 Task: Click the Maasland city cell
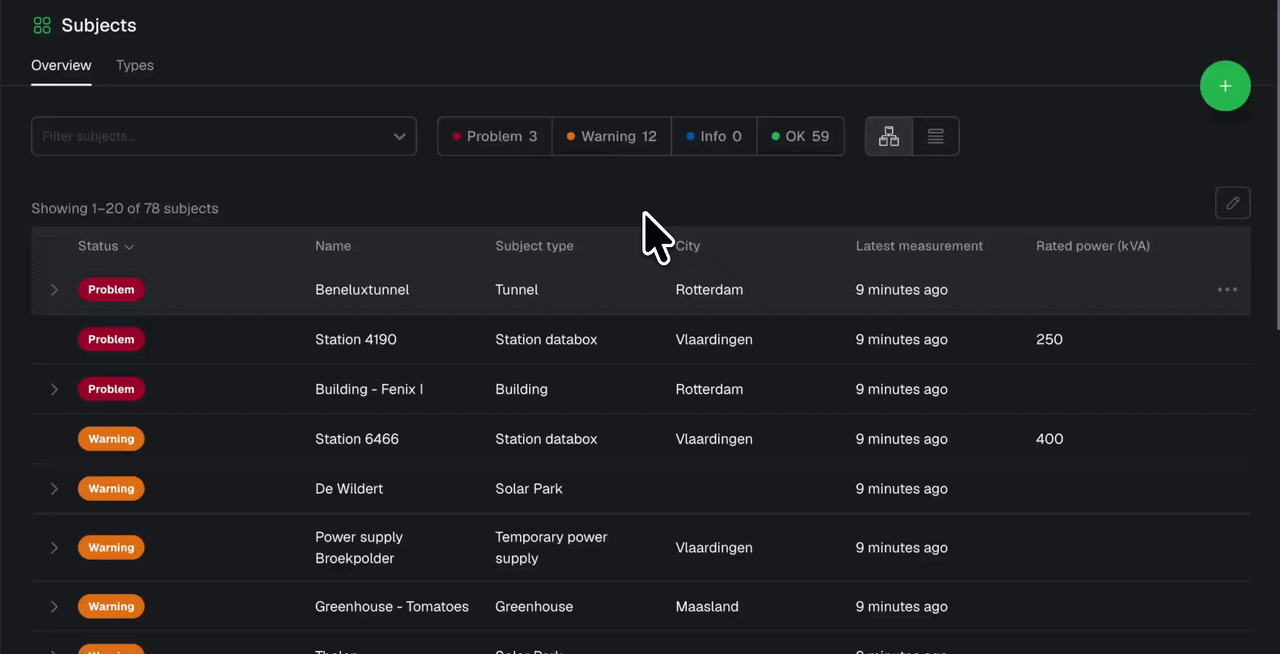pyautogui.click(x=707, y=607)
